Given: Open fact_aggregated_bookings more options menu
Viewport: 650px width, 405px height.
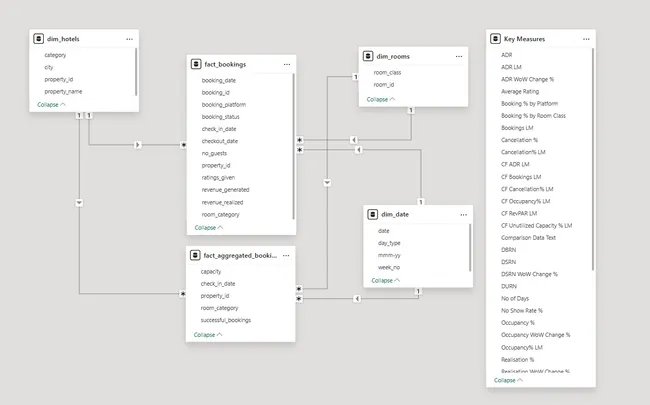Looking at the screenshot, I should point(286,255).
